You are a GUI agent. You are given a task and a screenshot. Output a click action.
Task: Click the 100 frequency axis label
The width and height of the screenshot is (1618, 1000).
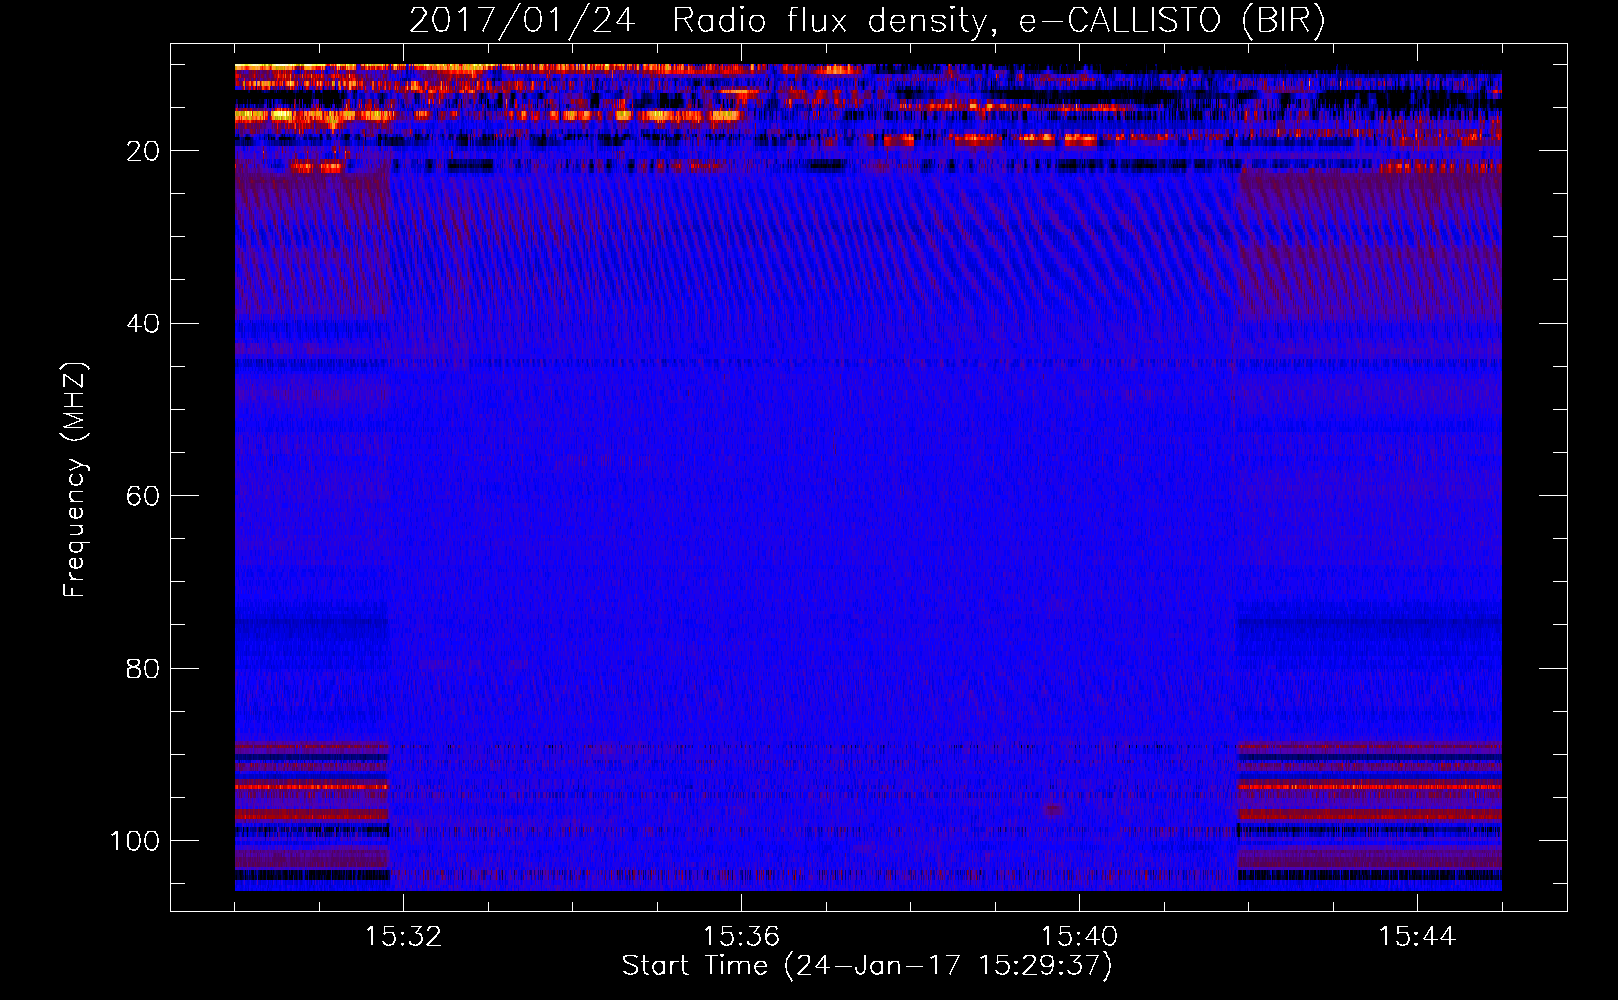135,841
